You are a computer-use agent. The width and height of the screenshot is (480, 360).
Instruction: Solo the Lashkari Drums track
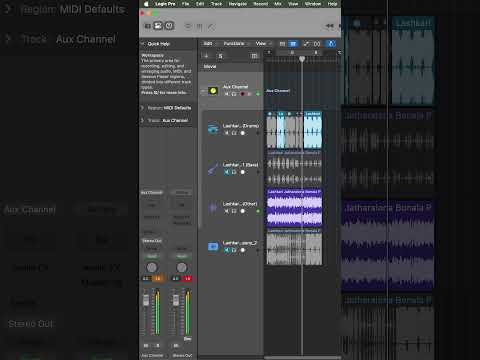point(234,133)
